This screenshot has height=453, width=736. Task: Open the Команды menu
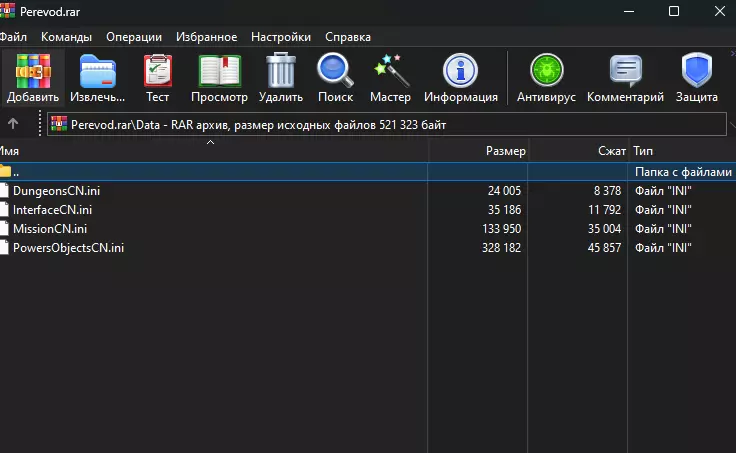click(66, 37)
